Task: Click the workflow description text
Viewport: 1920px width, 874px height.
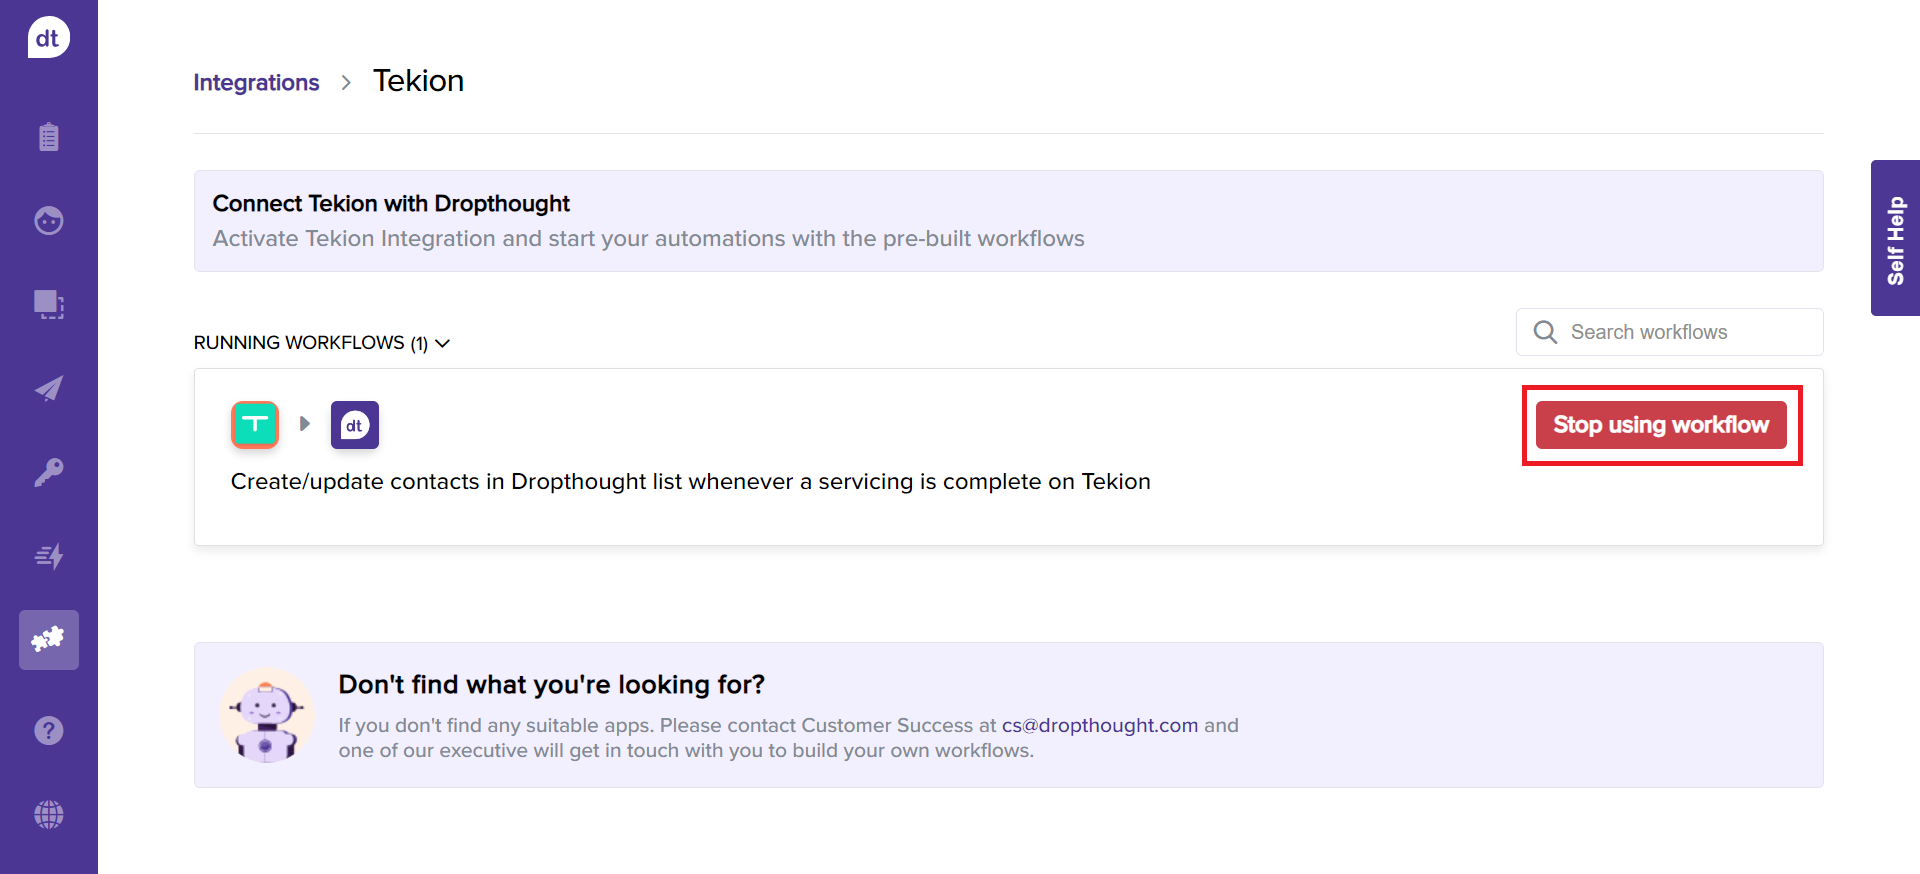Action: [x=690, y=482]
